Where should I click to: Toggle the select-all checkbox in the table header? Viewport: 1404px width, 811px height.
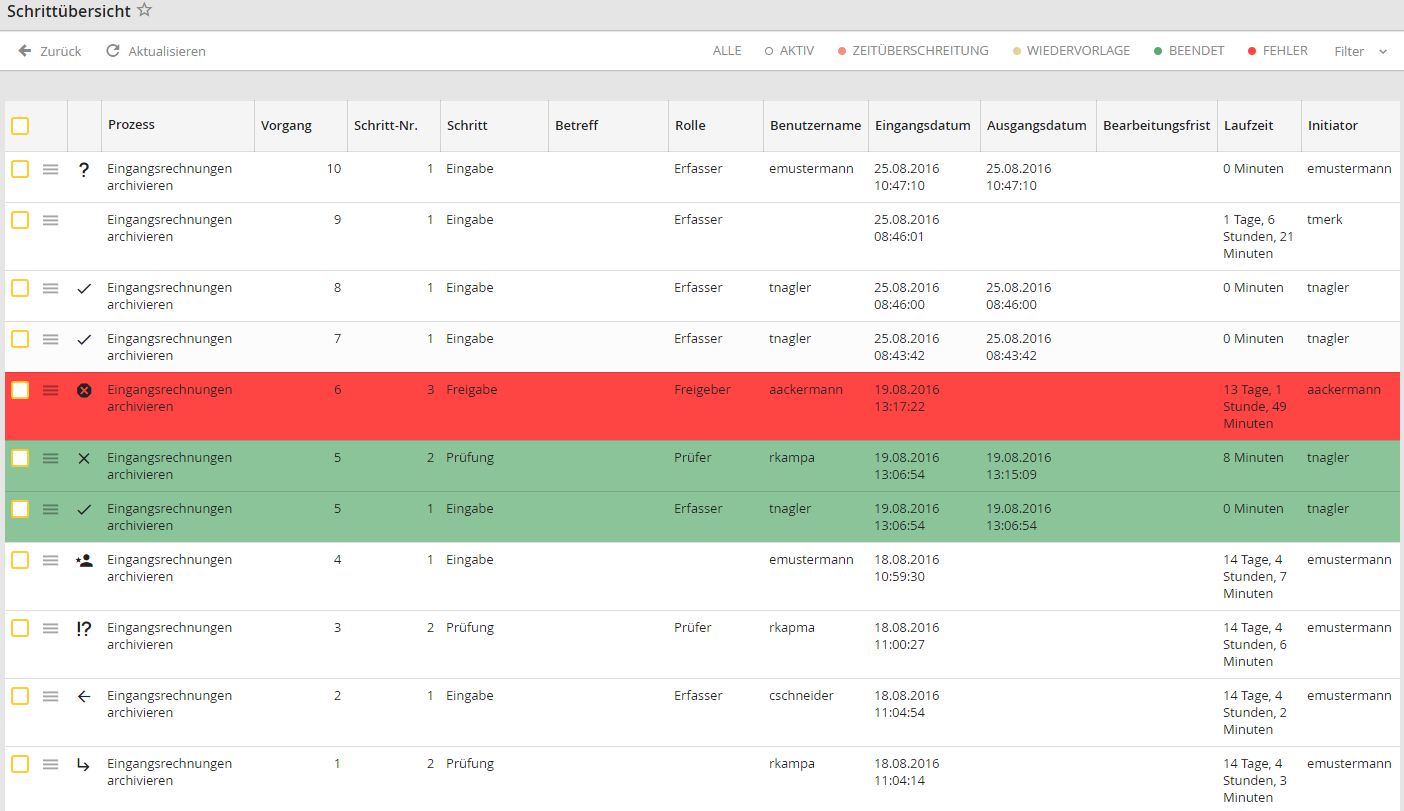(20, 126)
